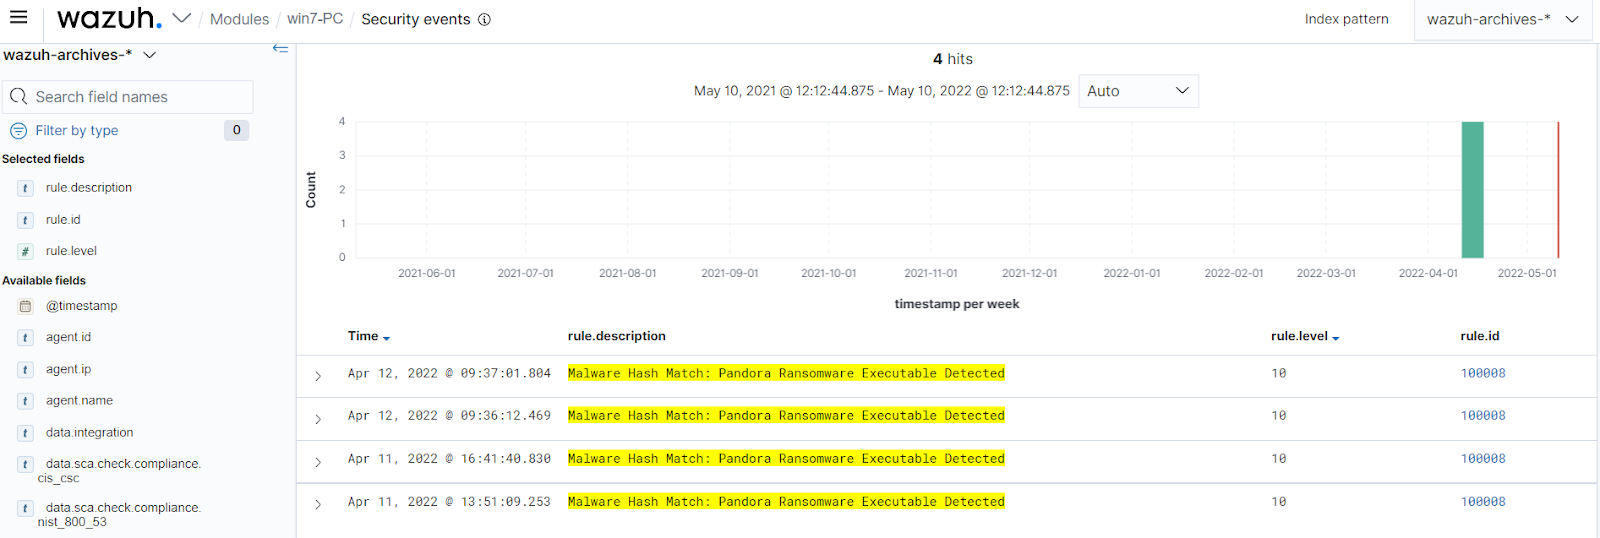Click type icon for agent.id

point(26,338)
